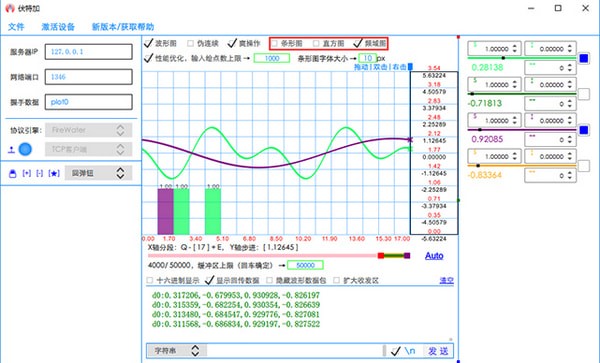The height and width of the screenshot is (363, 600).
Task: Click the 清空 clear link
Action: [x=447, y=280]
